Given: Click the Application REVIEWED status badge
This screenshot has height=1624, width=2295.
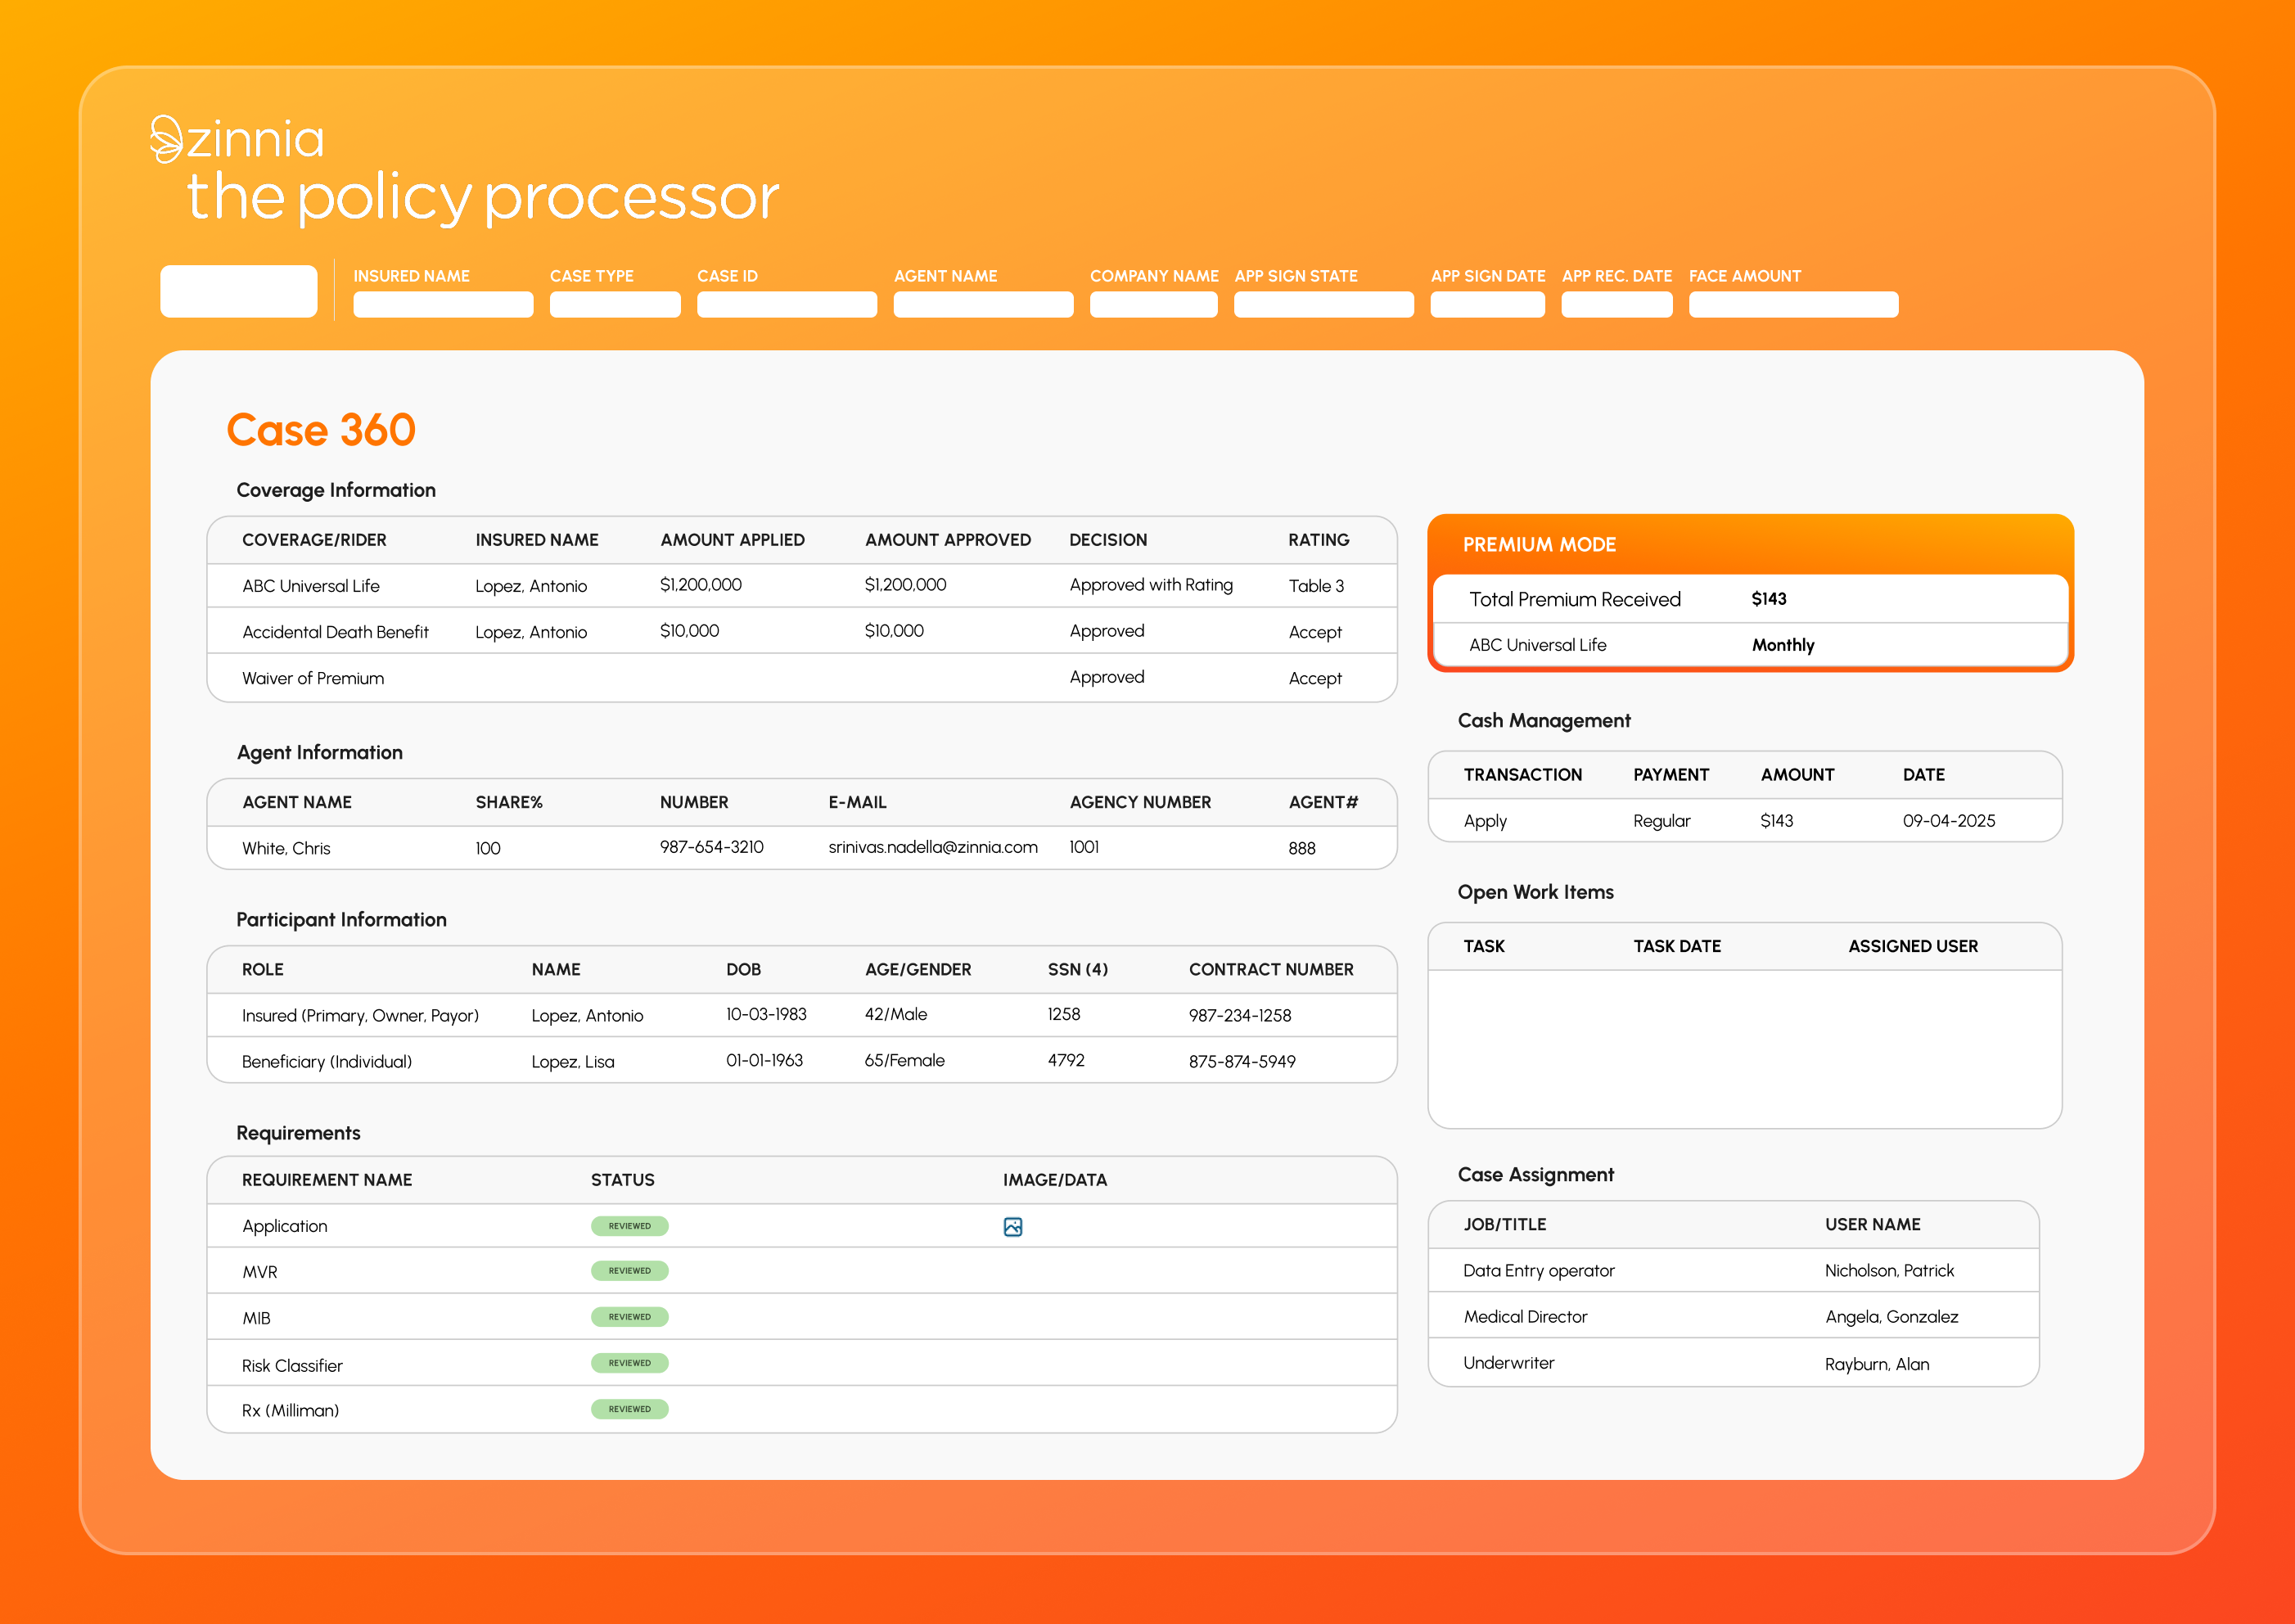Looking at the screenshot, I should 629,1225.
